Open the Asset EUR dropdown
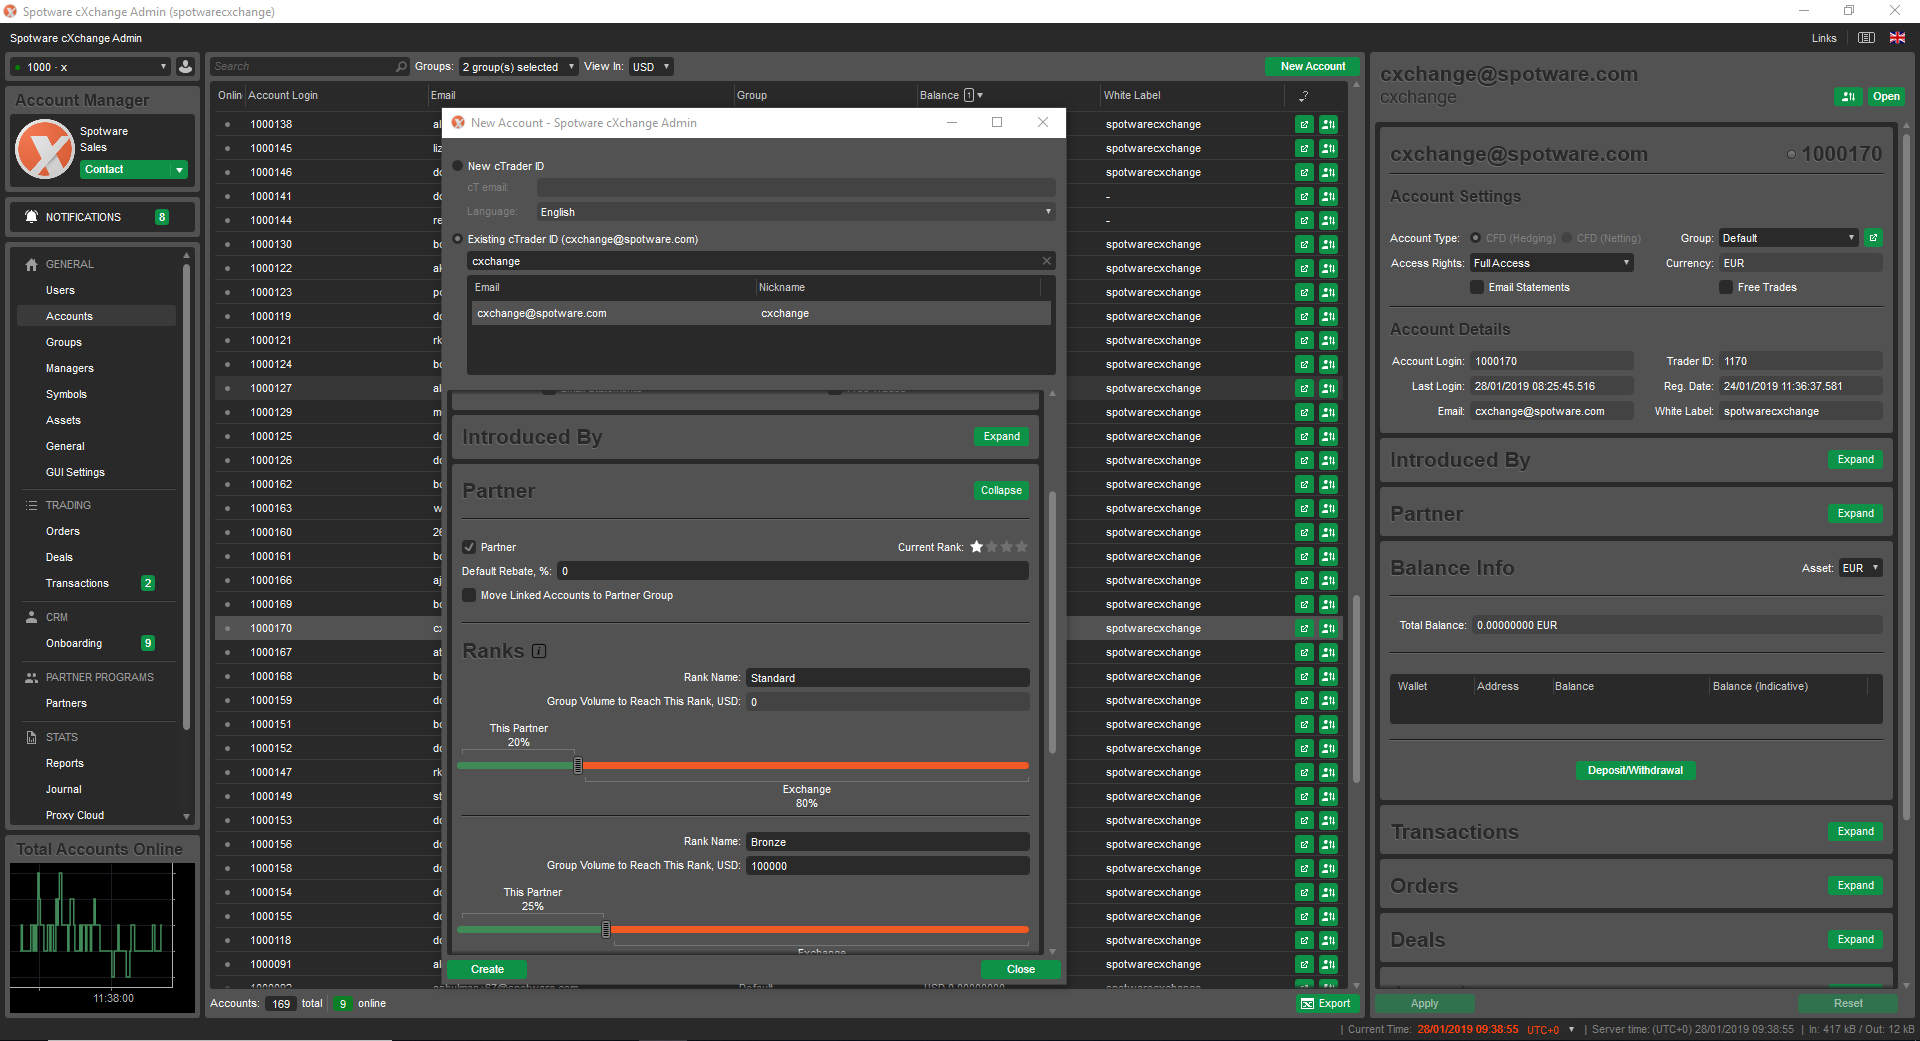This screenshot has width=1920, height=1041. click(1860, 568)
